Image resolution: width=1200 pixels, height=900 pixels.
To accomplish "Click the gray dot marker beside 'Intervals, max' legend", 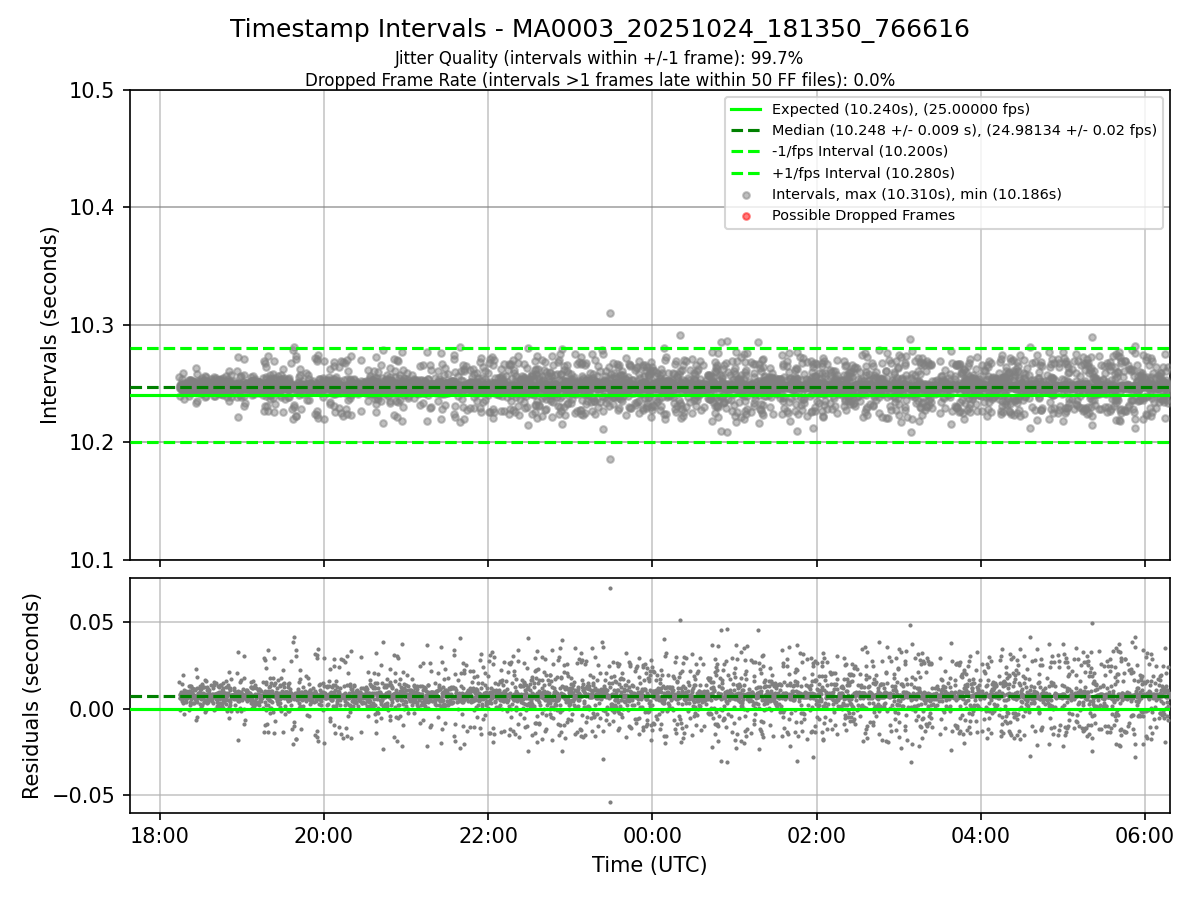I will [x=747, y=194].
